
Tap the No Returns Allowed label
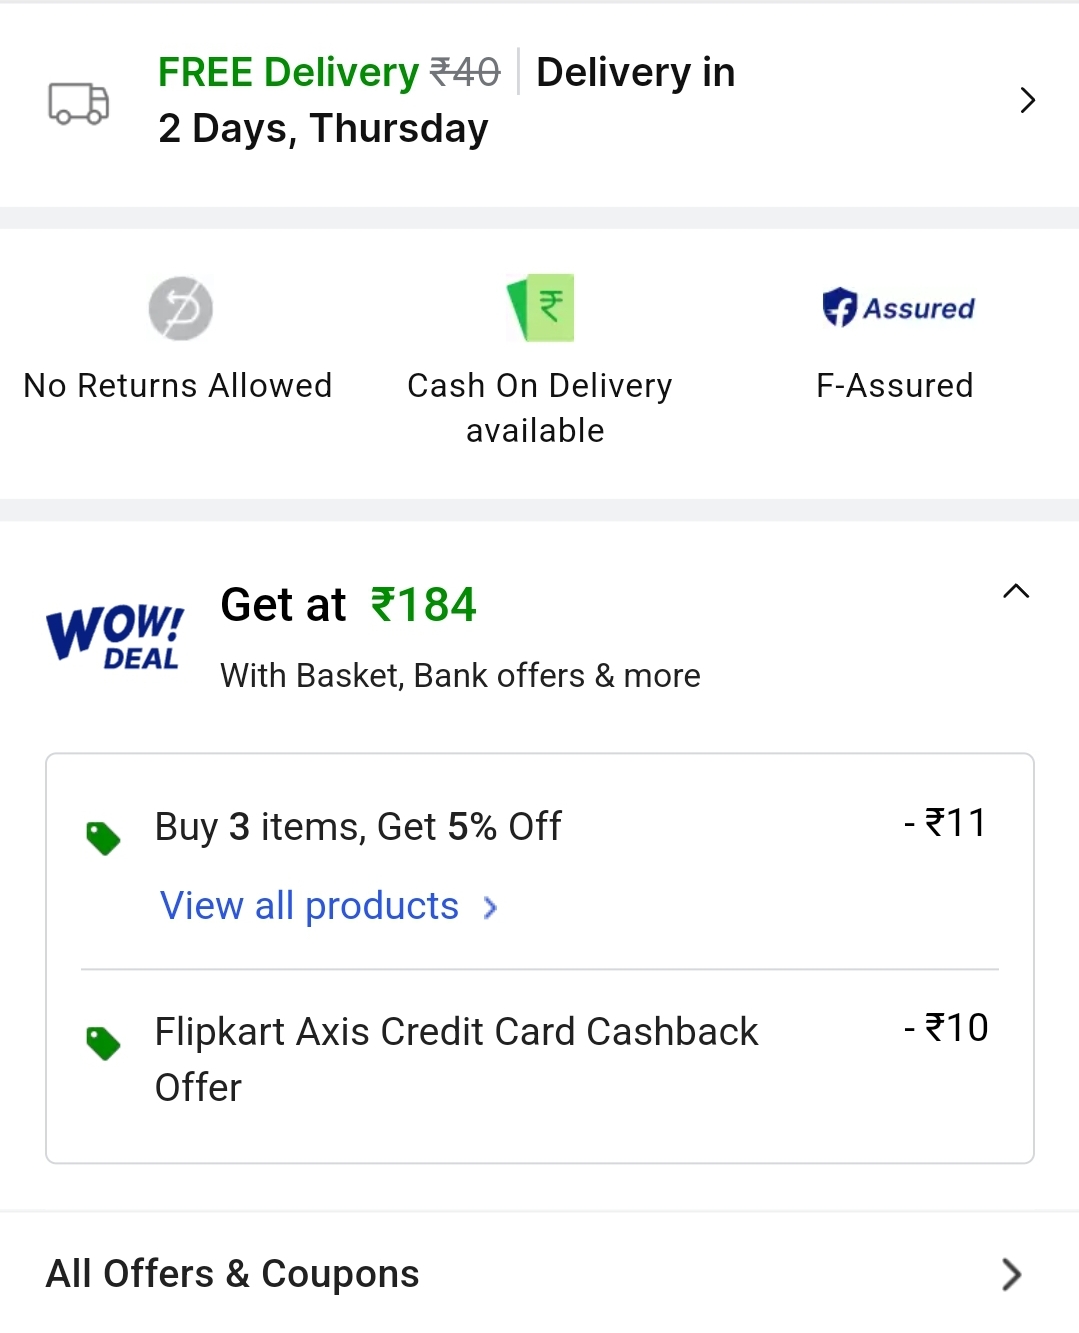178,386
